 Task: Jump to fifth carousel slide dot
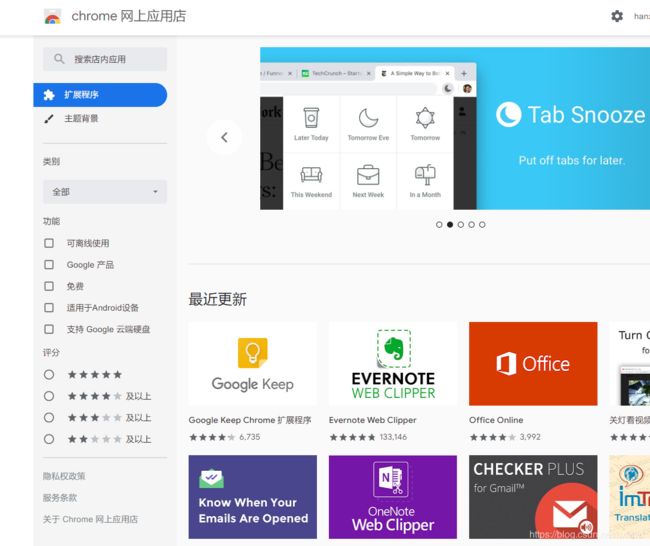click(x=482, y=225)
